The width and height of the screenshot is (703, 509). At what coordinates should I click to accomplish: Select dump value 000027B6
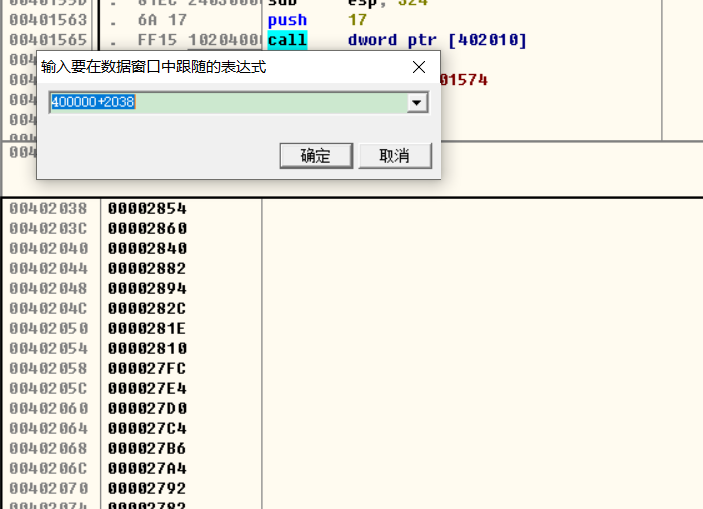pyautogui.click(x=147, y=448)
